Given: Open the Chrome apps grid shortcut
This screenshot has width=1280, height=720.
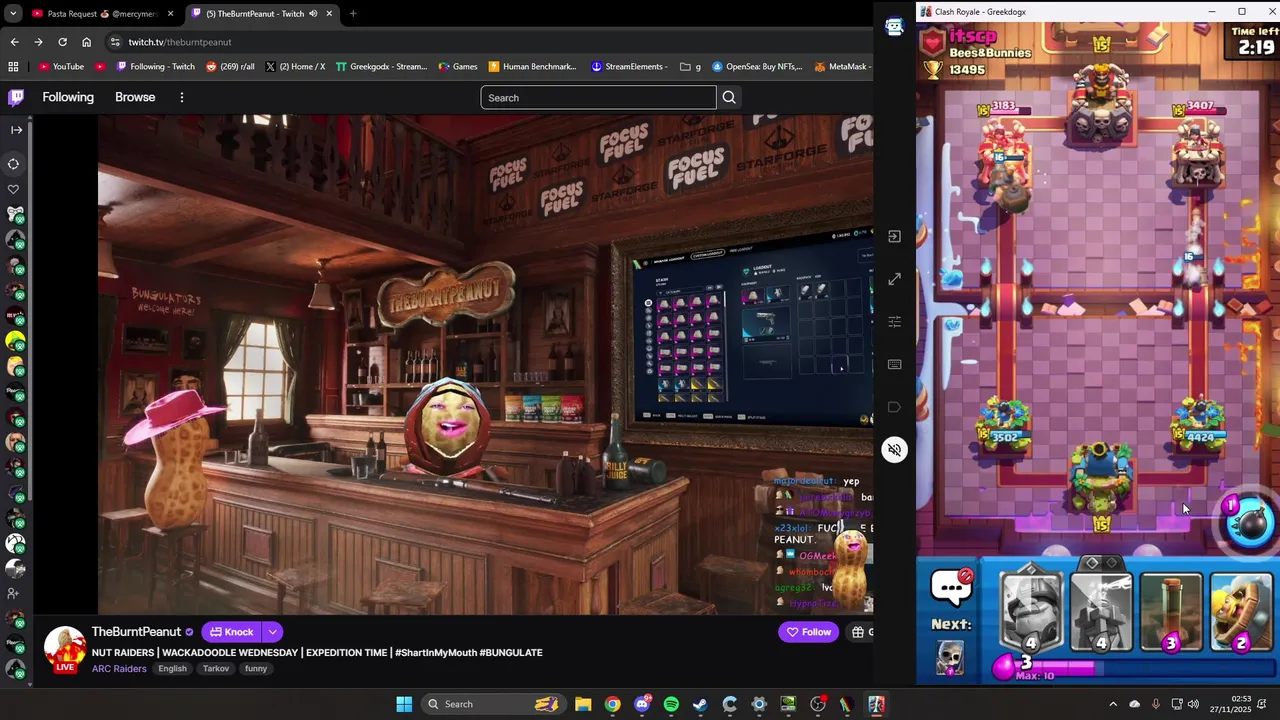Looking at the screenshot, I should pyautogui.click(x=13, y=67).
